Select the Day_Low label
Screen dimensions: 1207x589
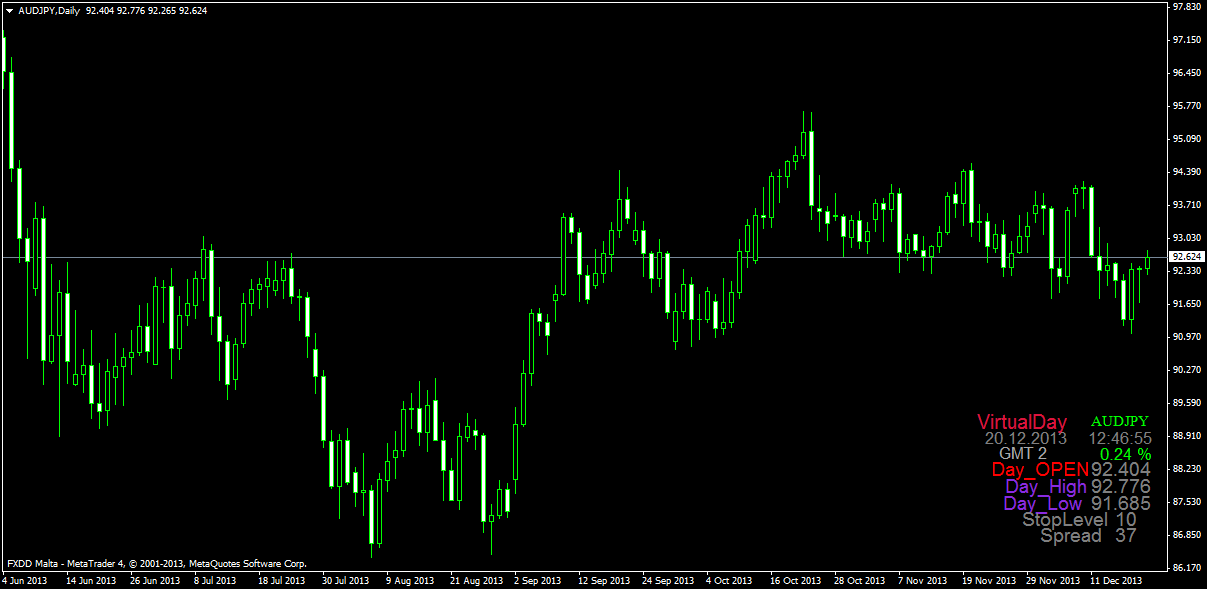(x=1044, y=504)
